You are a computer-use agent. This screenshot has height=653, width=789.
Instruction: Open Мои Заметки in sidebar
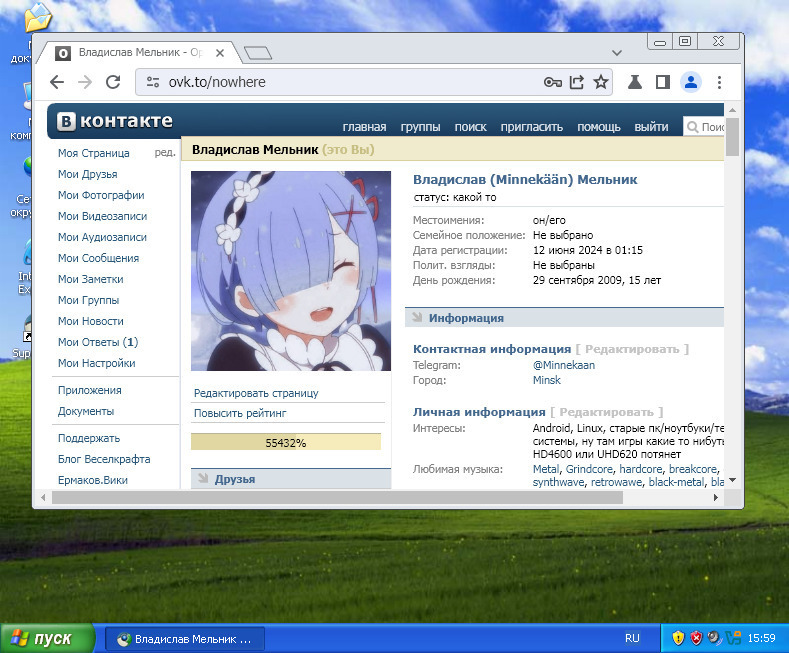click(x=91, y=279)
